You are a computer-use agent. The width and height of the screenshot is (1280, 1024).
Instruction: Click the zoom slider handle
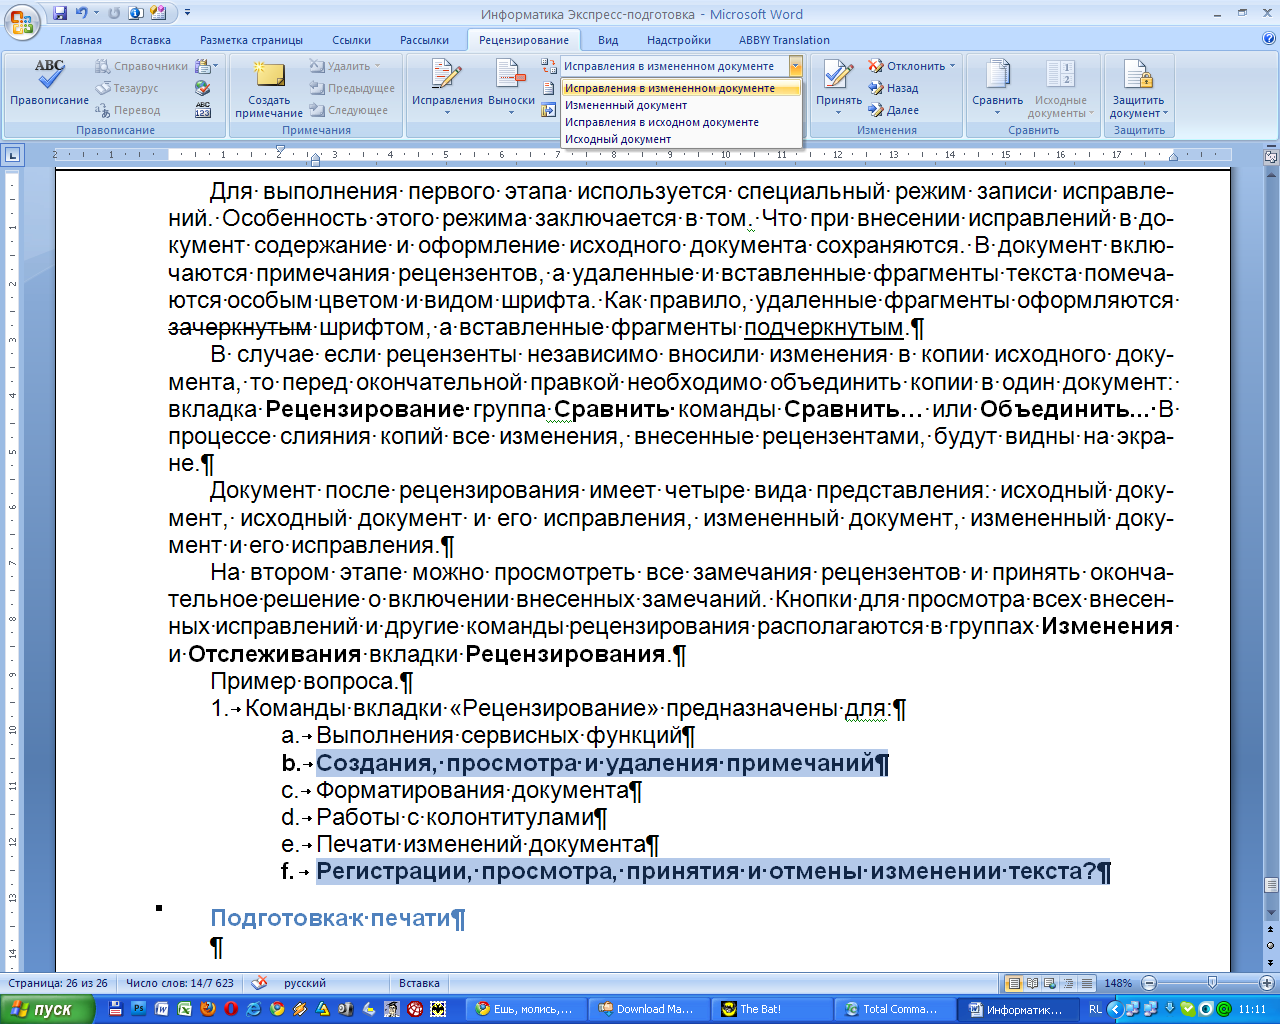point(1212,983)
